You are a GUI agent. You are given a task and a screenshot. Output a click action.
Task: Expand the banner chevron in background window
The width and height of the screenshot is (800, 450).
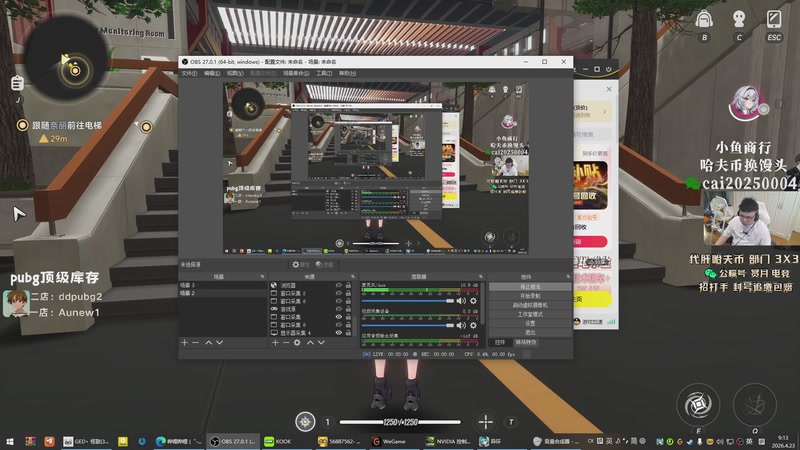605,111
